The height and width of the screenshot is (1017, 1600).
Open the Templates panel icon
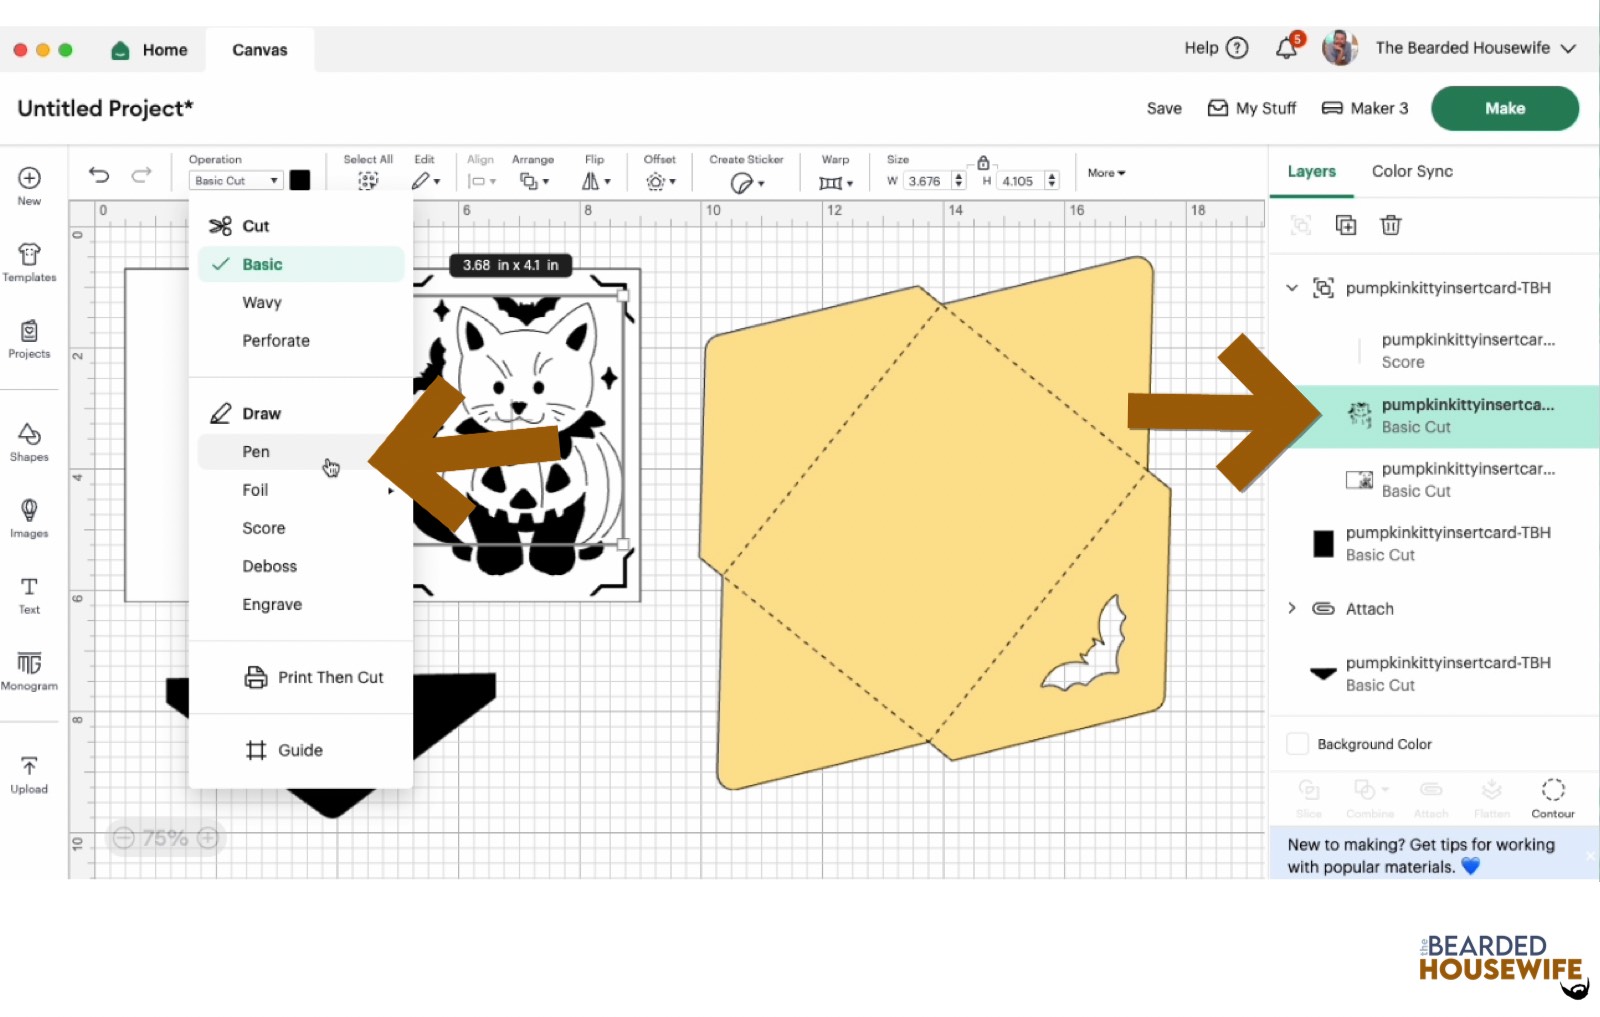click(29, 262)
